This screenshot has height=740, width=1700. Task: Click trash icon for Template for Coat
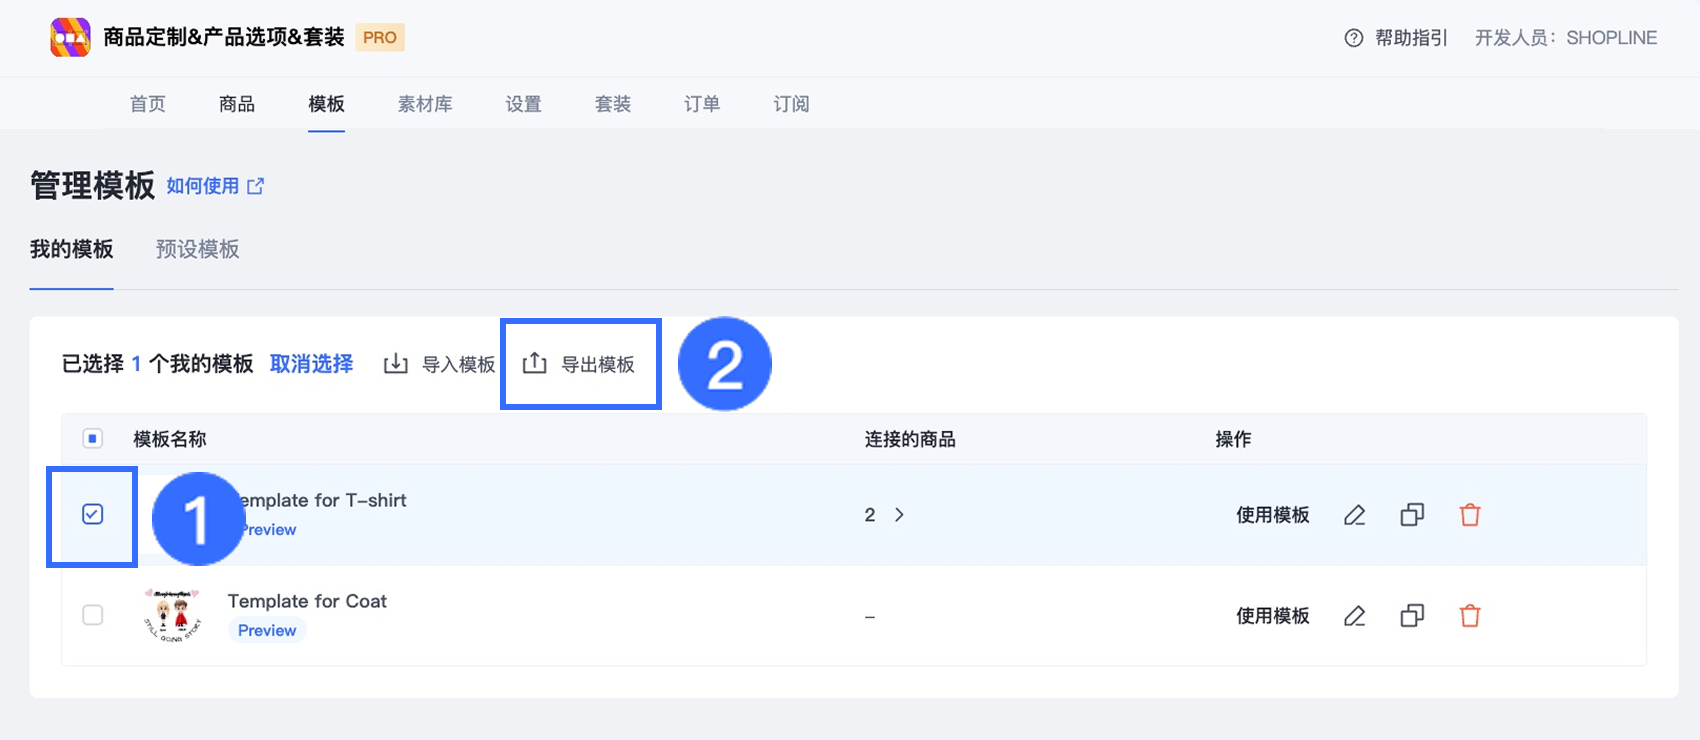click(x=1469, y=616)
